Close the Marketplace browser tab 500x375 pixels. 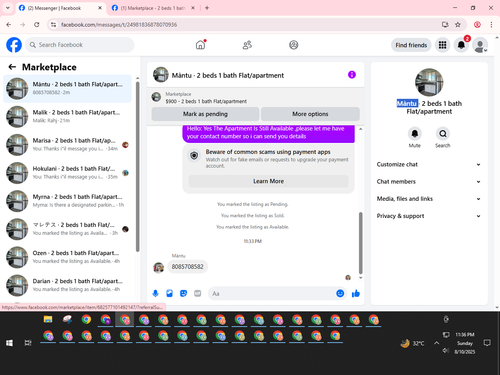193,8
